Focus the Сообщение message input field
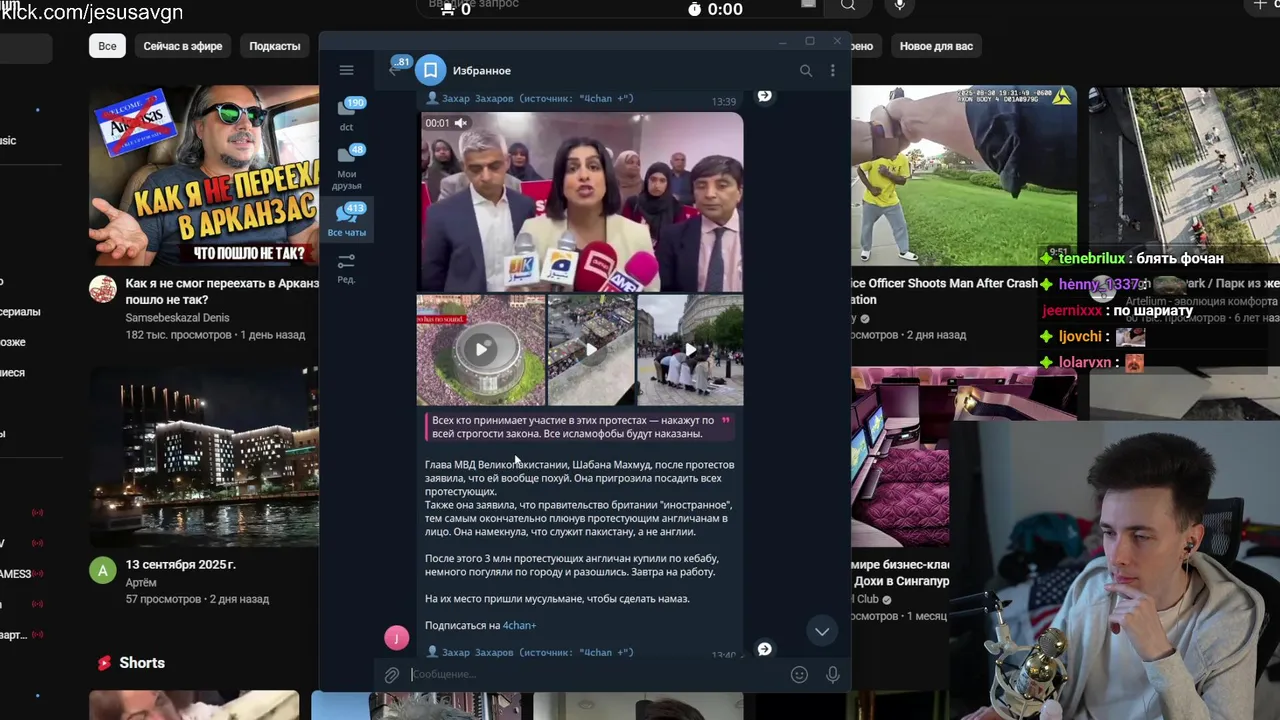1280x720 pixels. pos(595,675)
